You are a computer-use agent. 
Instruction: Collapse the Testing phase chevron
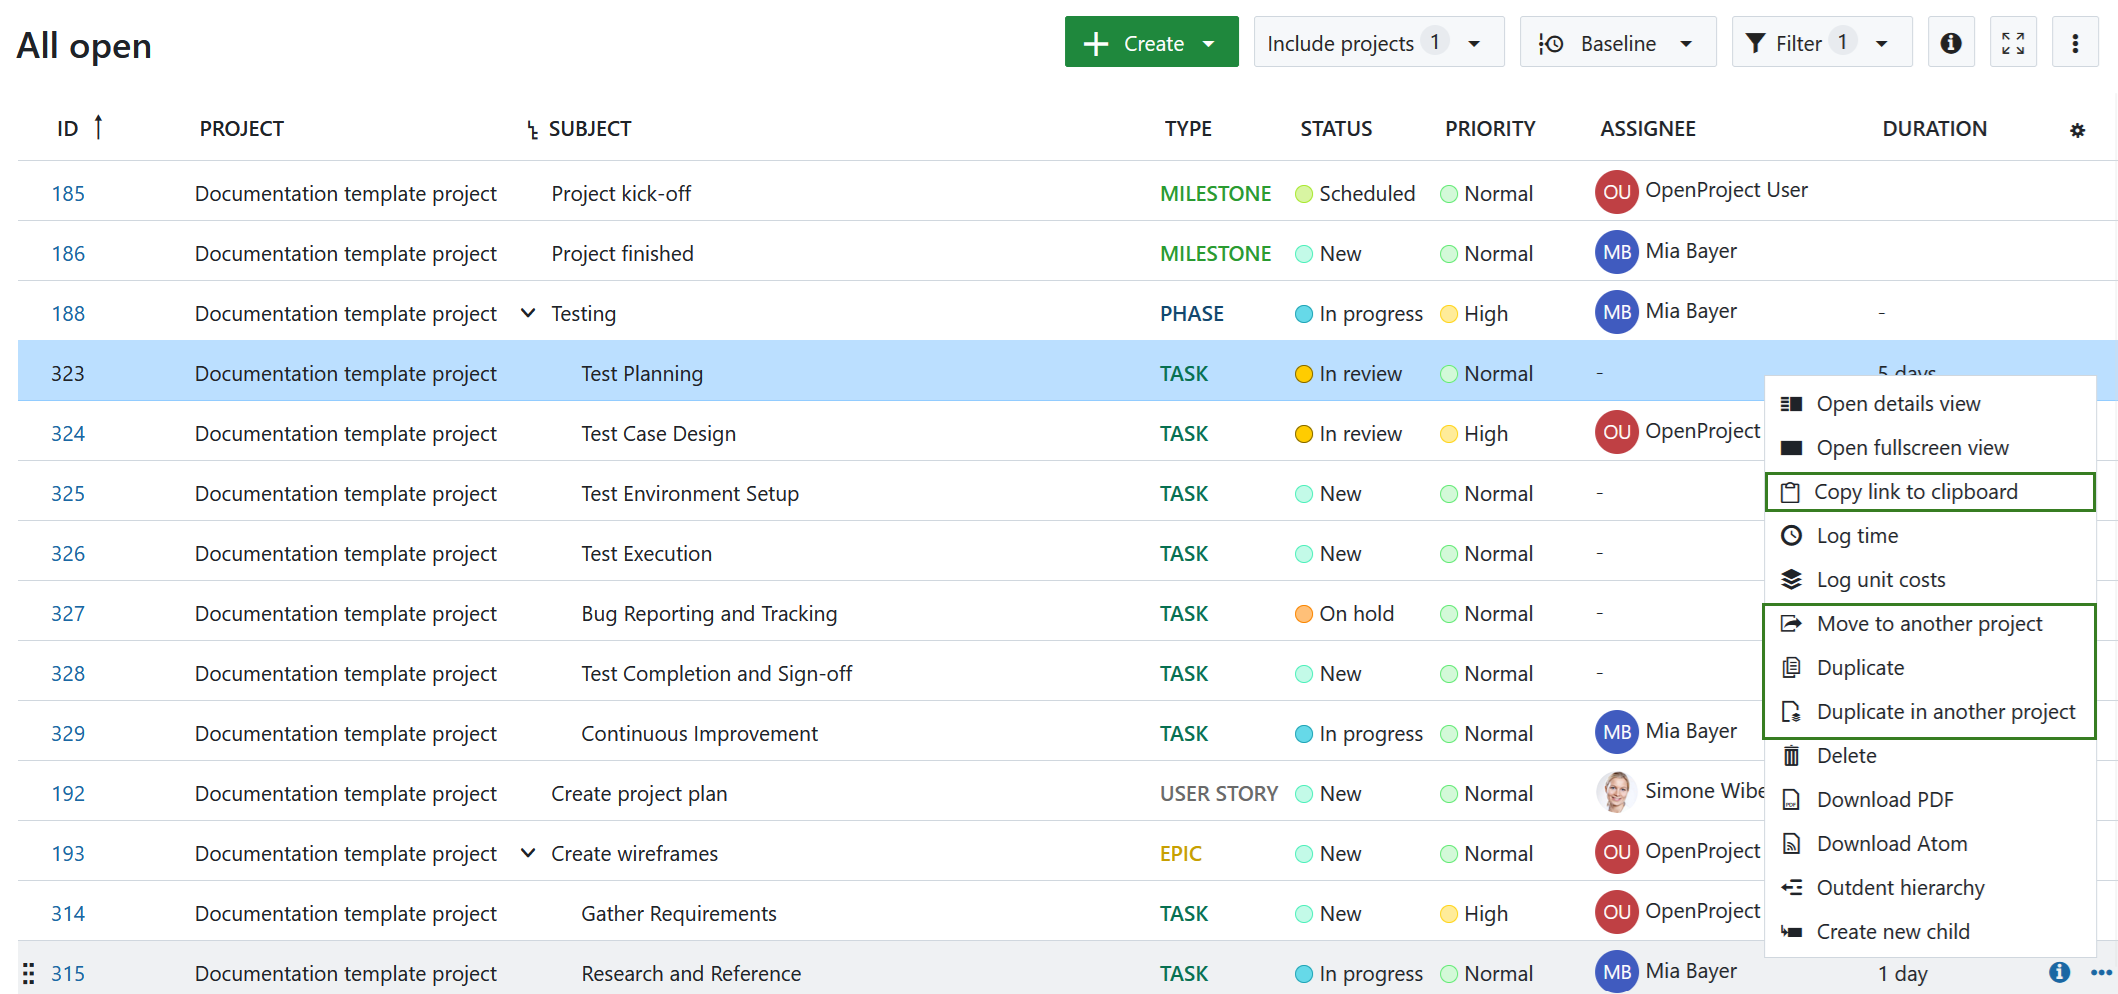(x=528, y=312)
